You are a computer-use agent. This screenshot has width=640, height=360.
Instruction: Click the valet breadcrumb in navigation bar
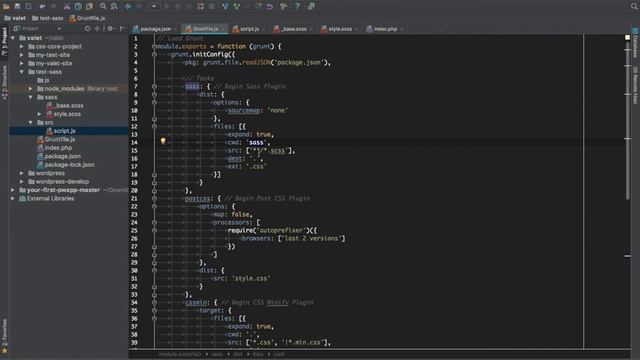[15, 18]
